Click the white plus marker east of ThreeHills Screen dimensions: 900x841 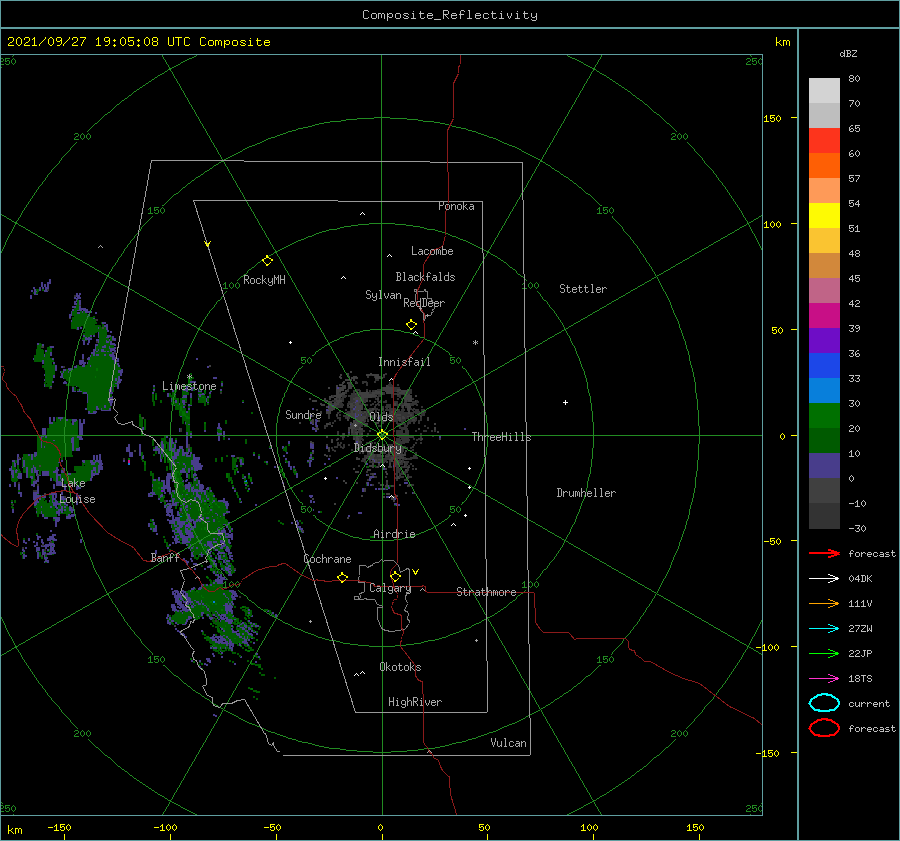click(x=565, y=402)
